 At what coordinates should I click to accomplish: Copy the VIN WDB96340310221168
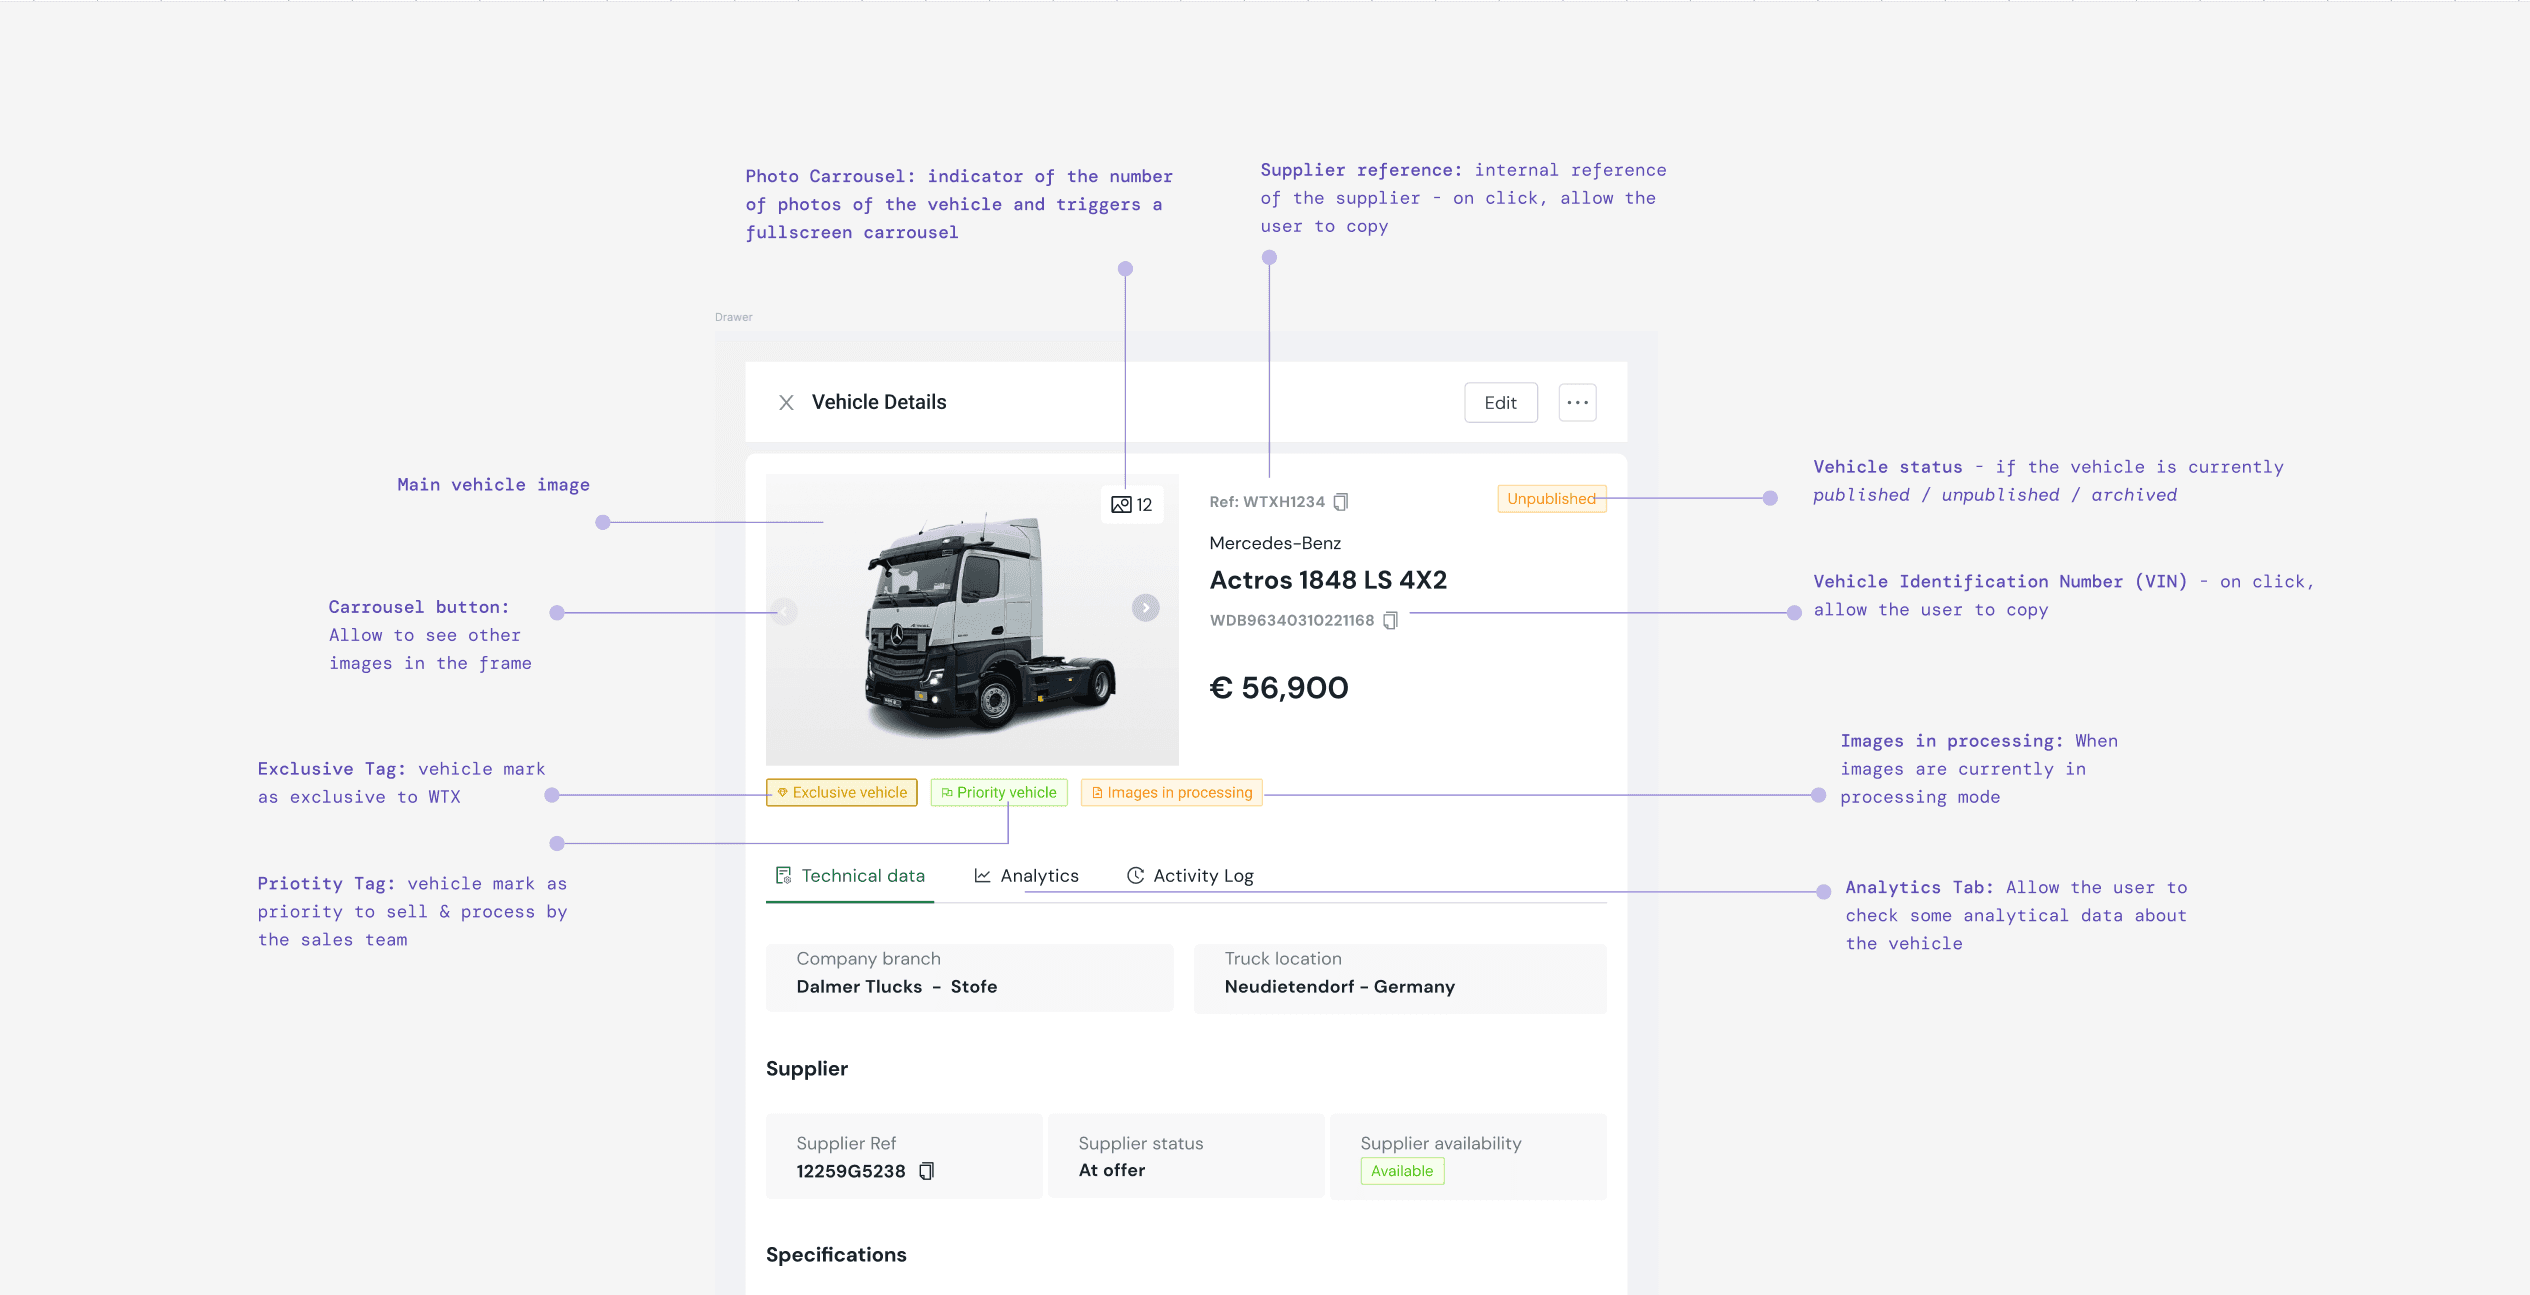1390,621
